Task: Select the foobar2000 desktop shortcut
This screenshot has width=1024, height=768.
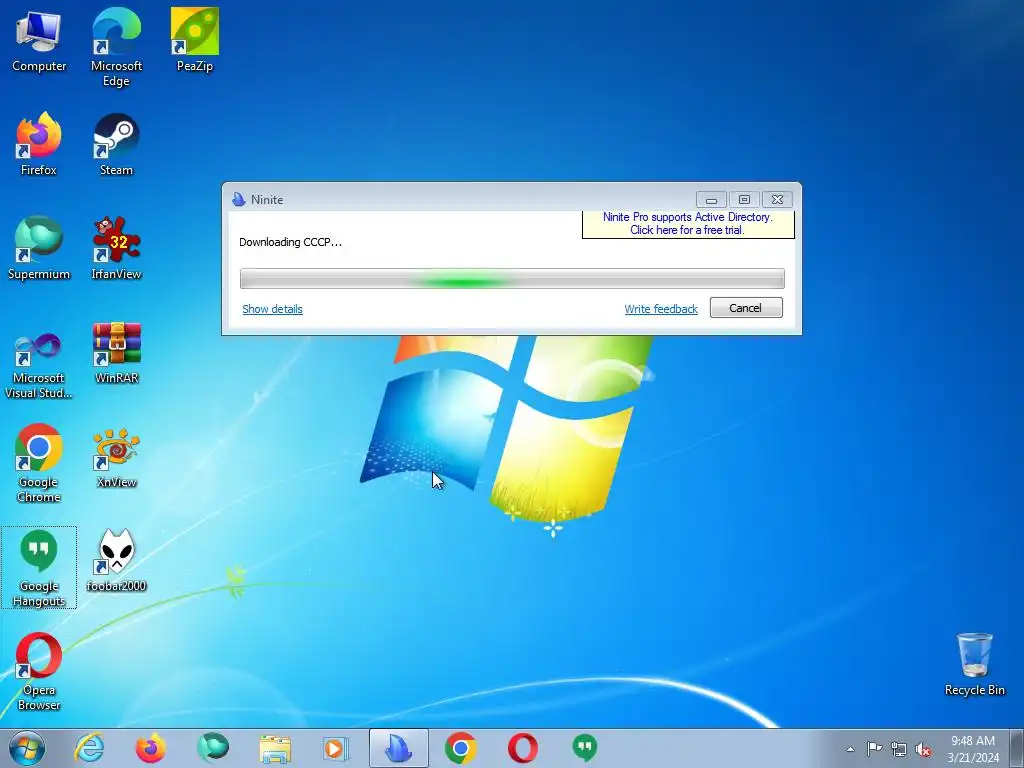Action: coord(116,560)
